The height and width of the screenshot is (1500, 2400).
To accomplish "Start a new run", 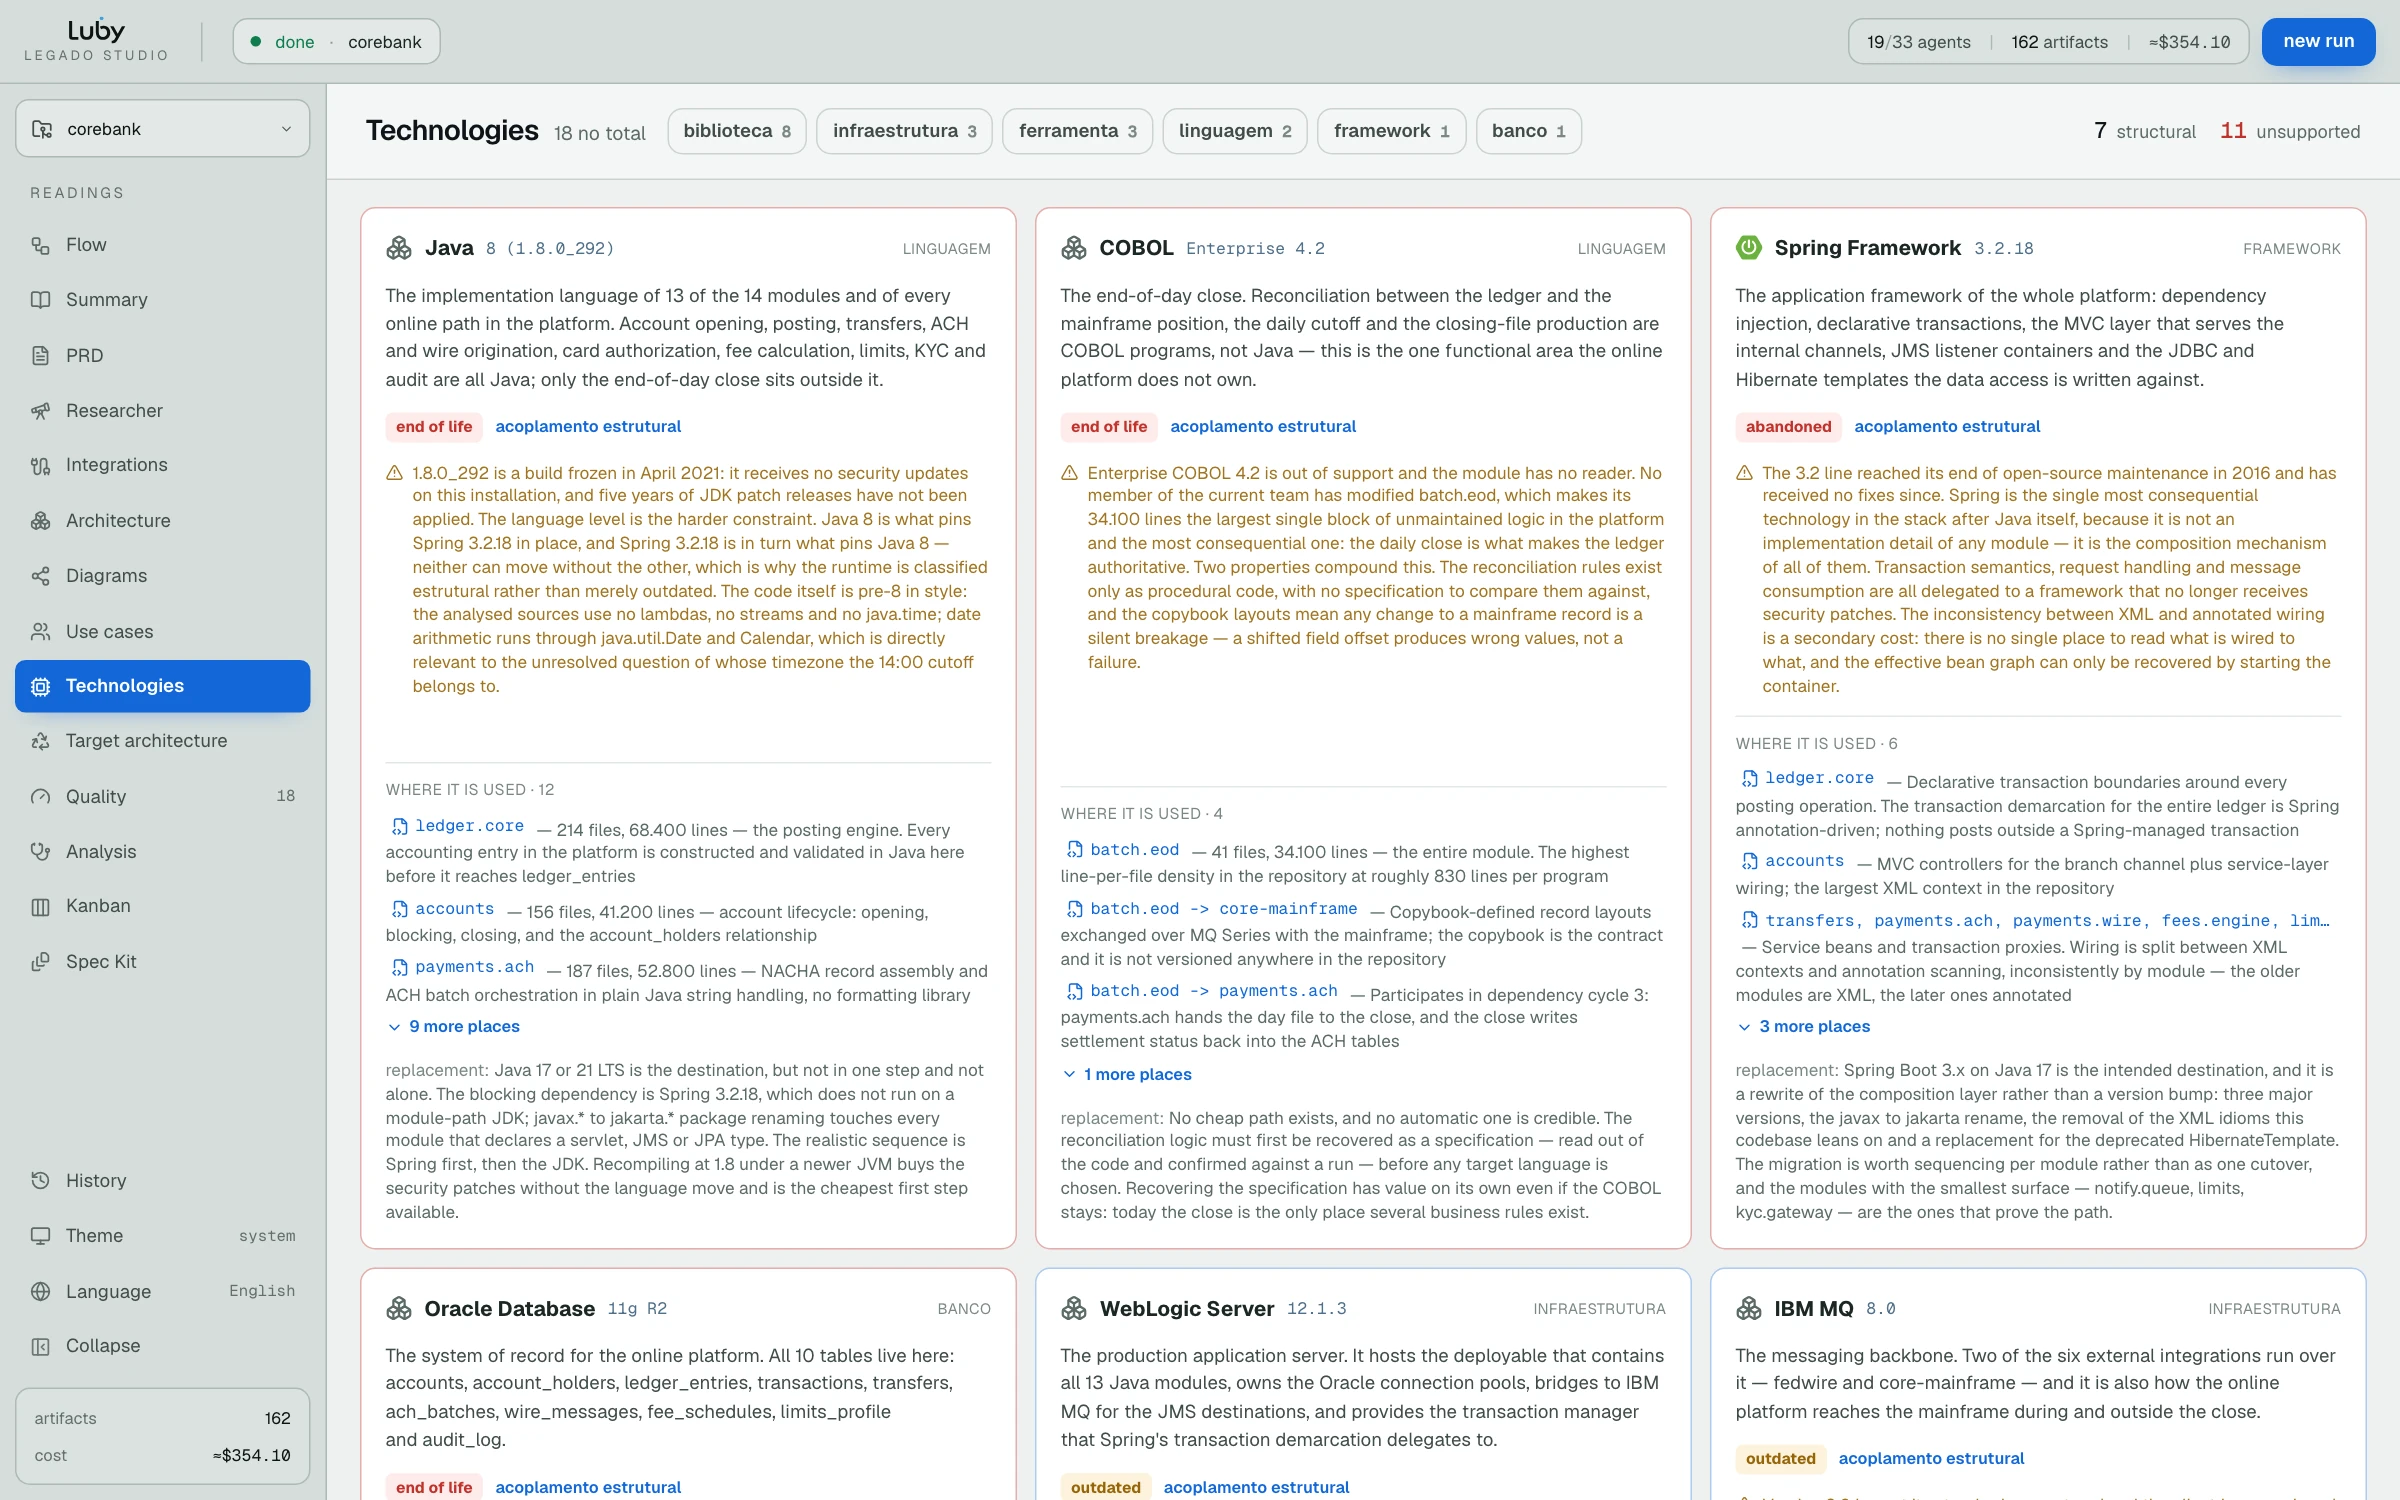I will coord(2318,42).
